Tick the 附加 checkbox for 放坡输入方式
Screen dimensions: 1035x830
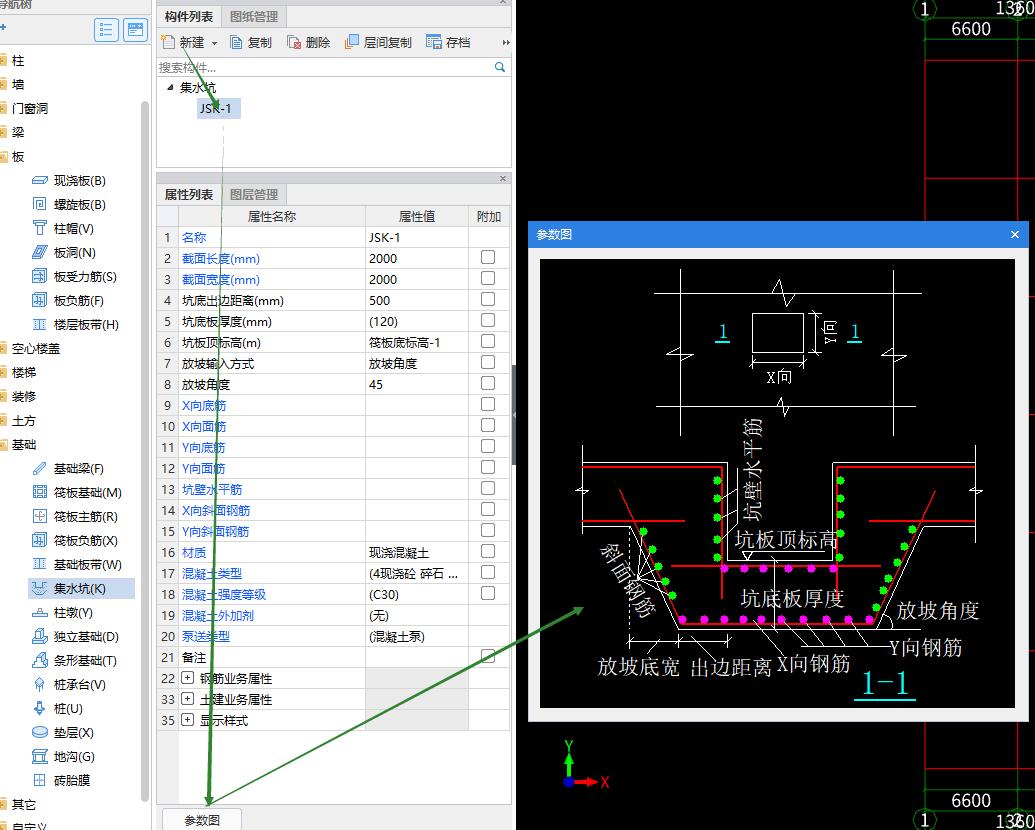pos(488,363)
